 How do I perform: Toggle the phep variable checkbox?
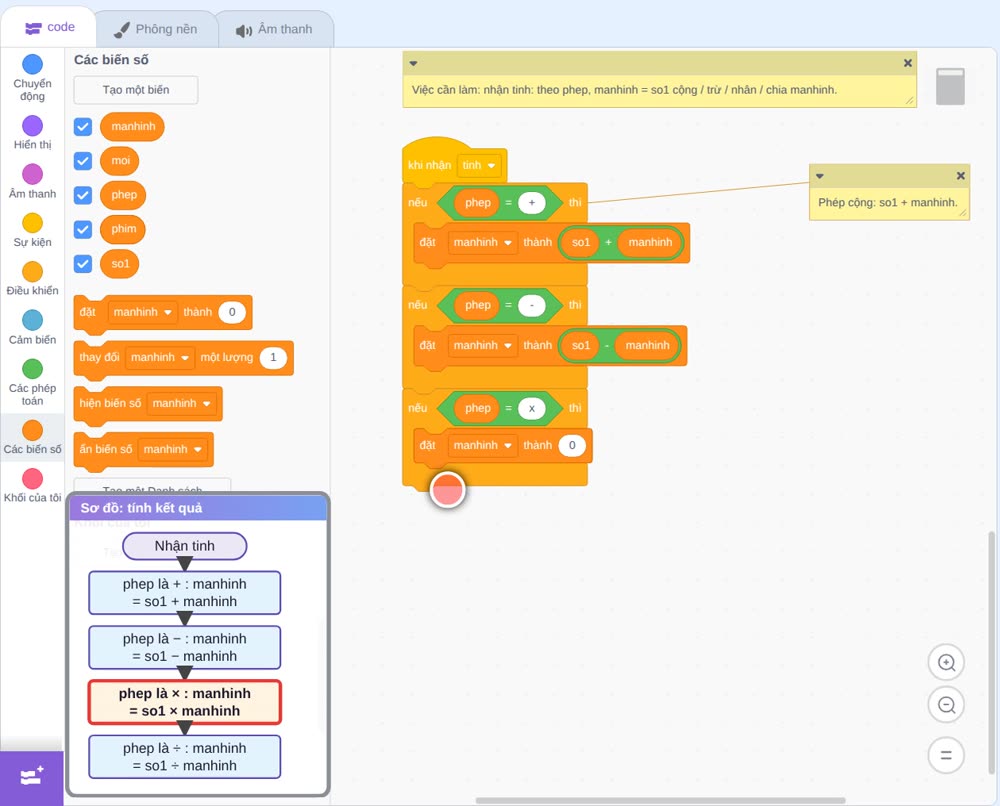pyautogui.click(x=83, y=195)
